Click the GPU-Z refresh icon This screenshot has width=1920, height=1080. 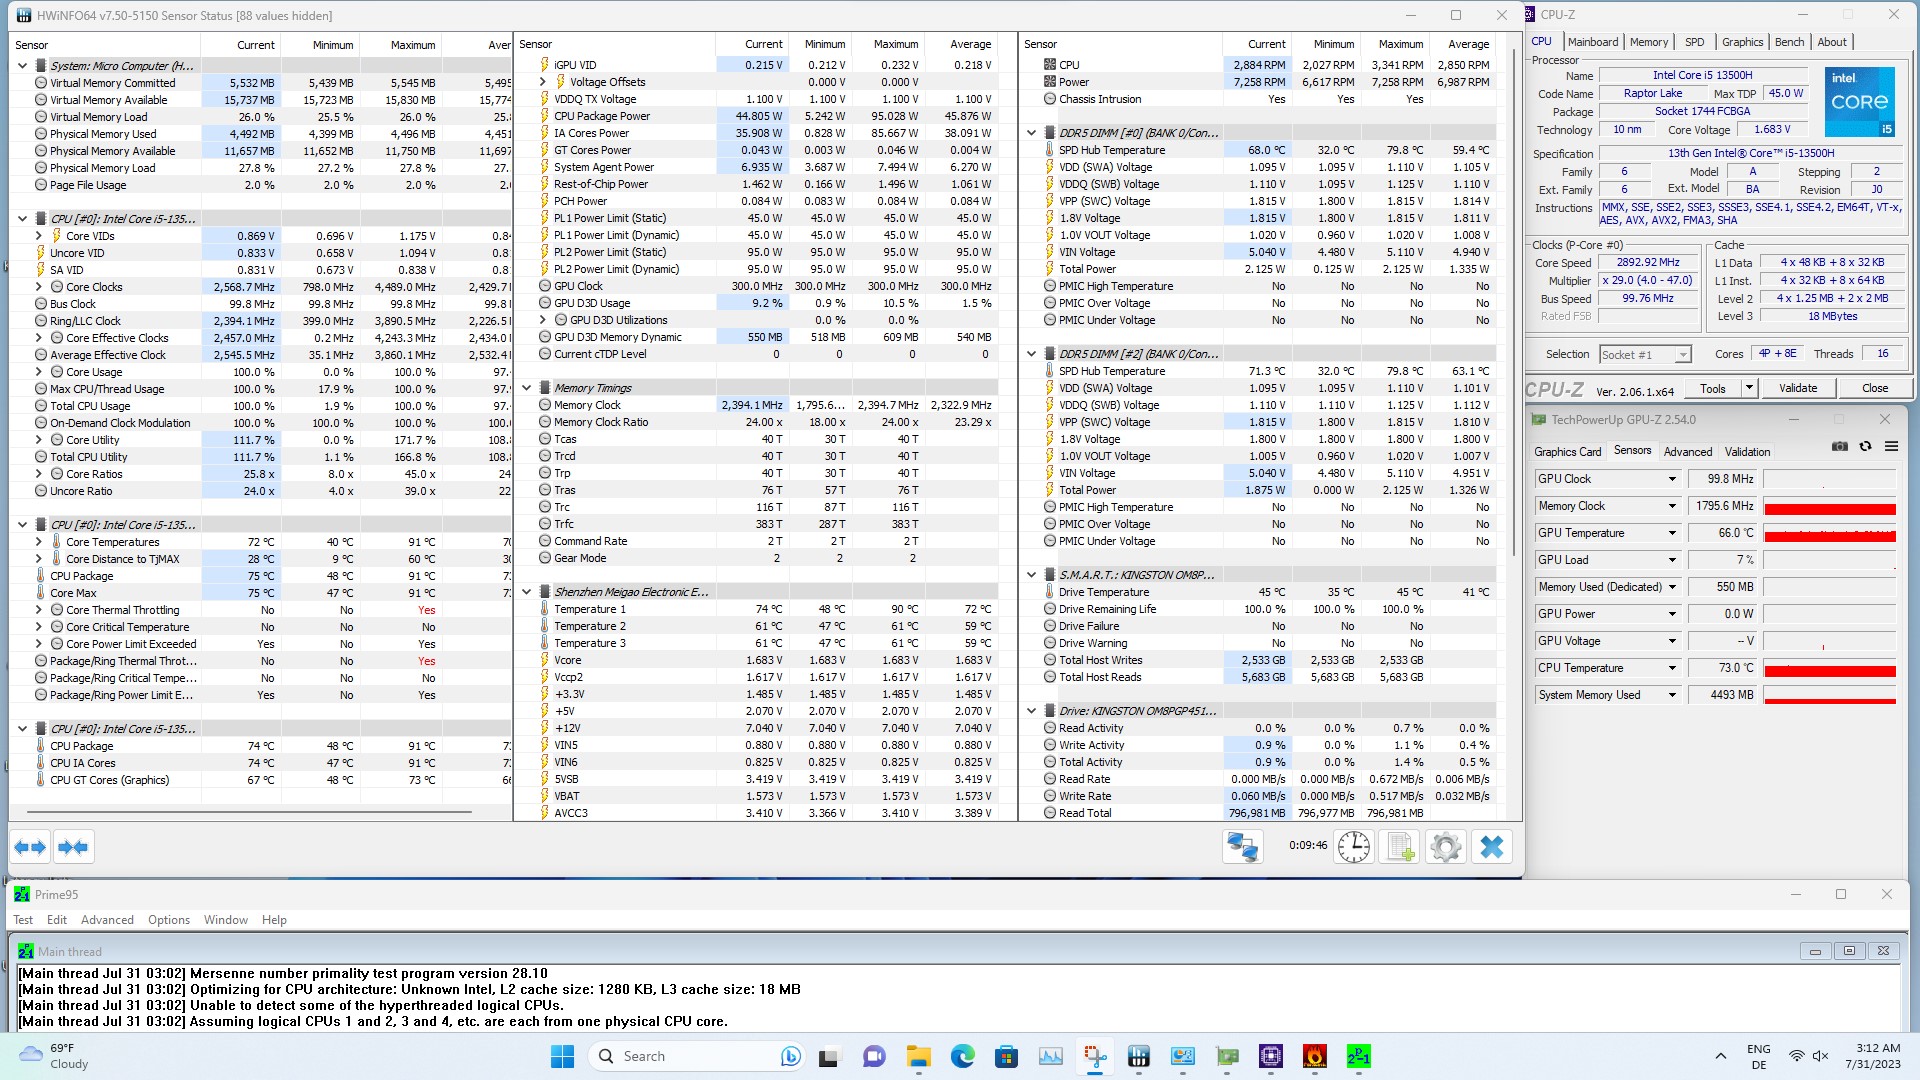tap(1865, 446)
